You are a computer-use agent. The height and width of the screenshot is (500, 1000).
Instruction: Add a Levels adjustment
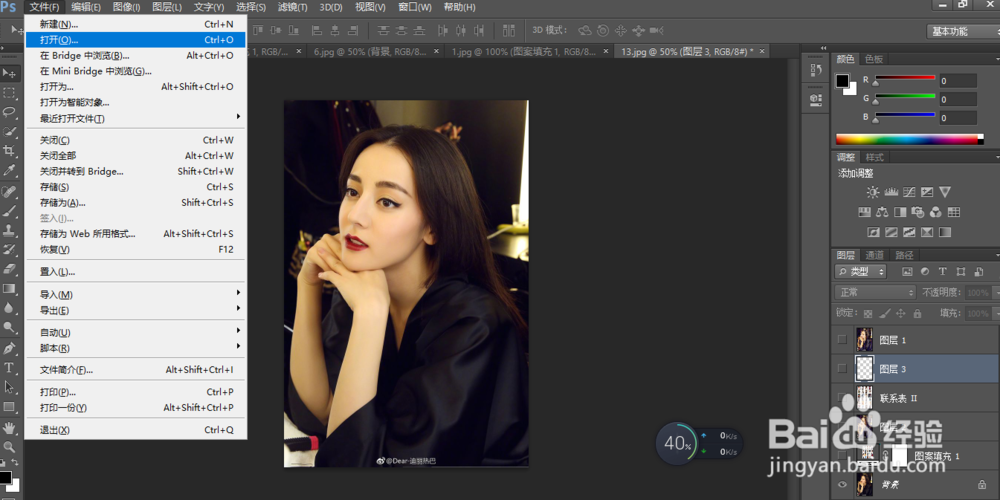891,192
